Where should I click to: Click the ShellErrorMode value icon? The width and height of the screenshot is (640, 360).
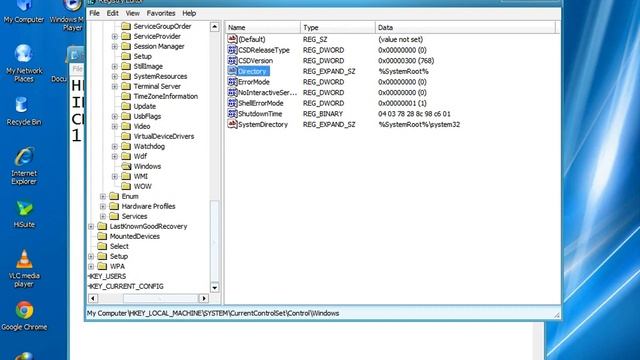(x=232, y=103)
